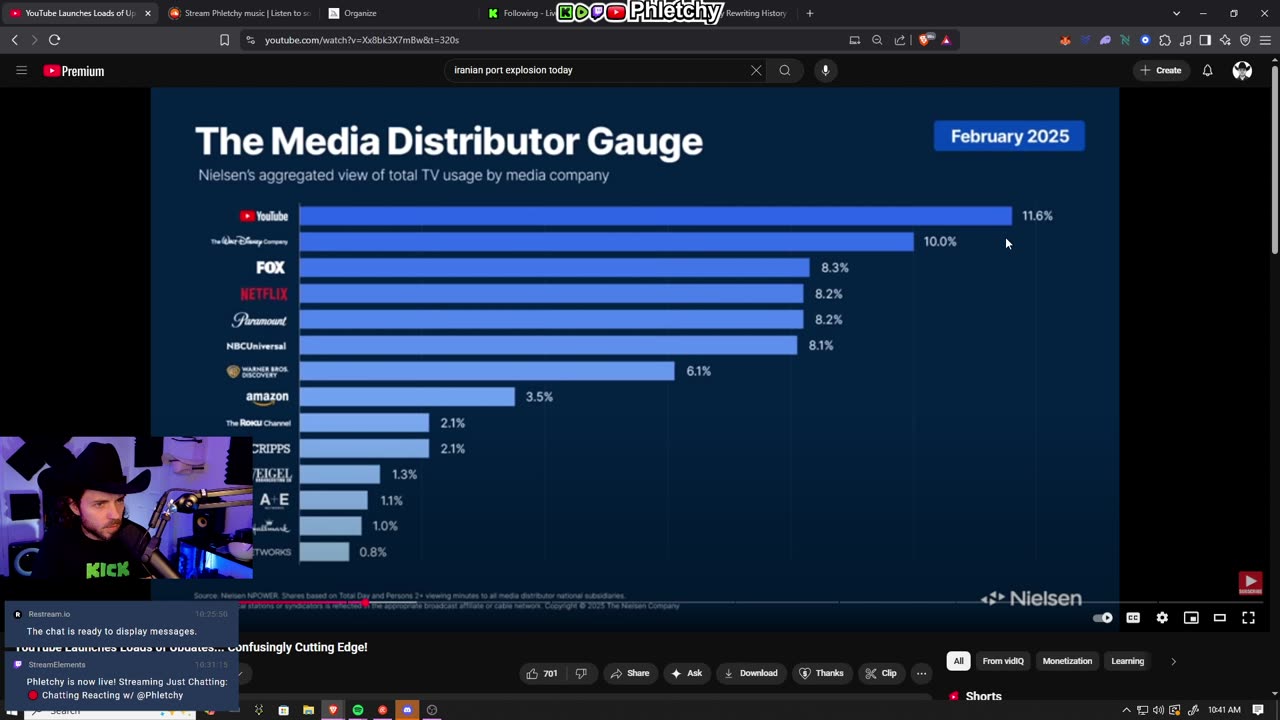Open the browser main menu
Screen dimensions: 1280x720
click(1266, 40)
